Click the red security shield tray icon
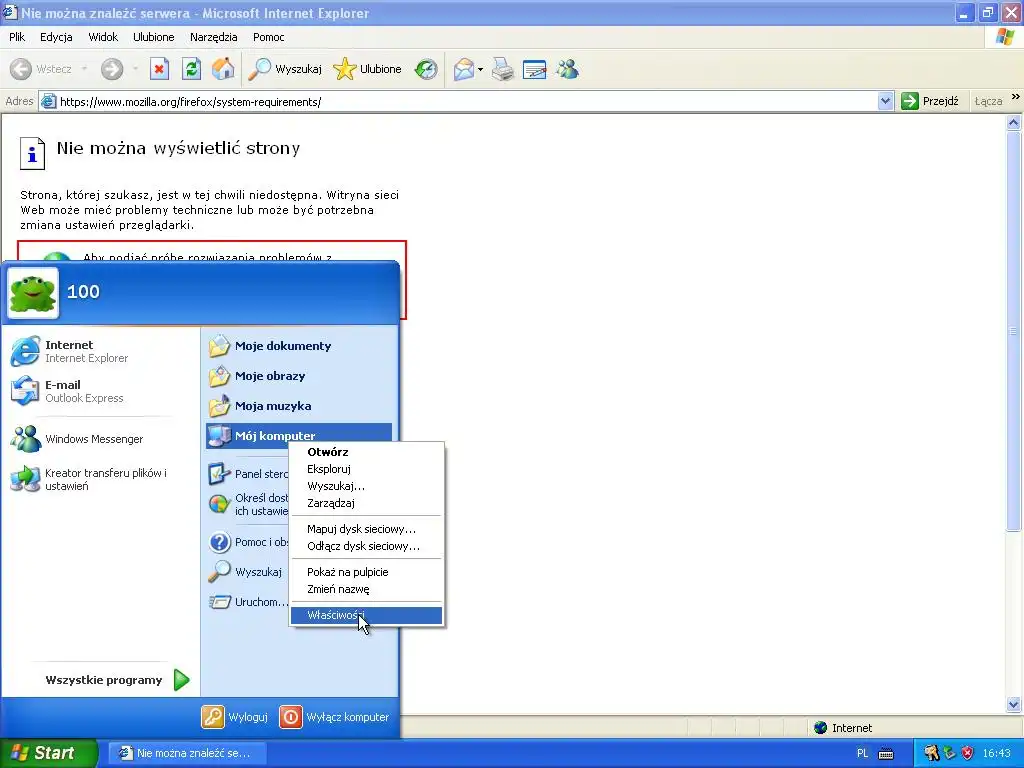Screen dimensions: 1024x768 point(967,753)
